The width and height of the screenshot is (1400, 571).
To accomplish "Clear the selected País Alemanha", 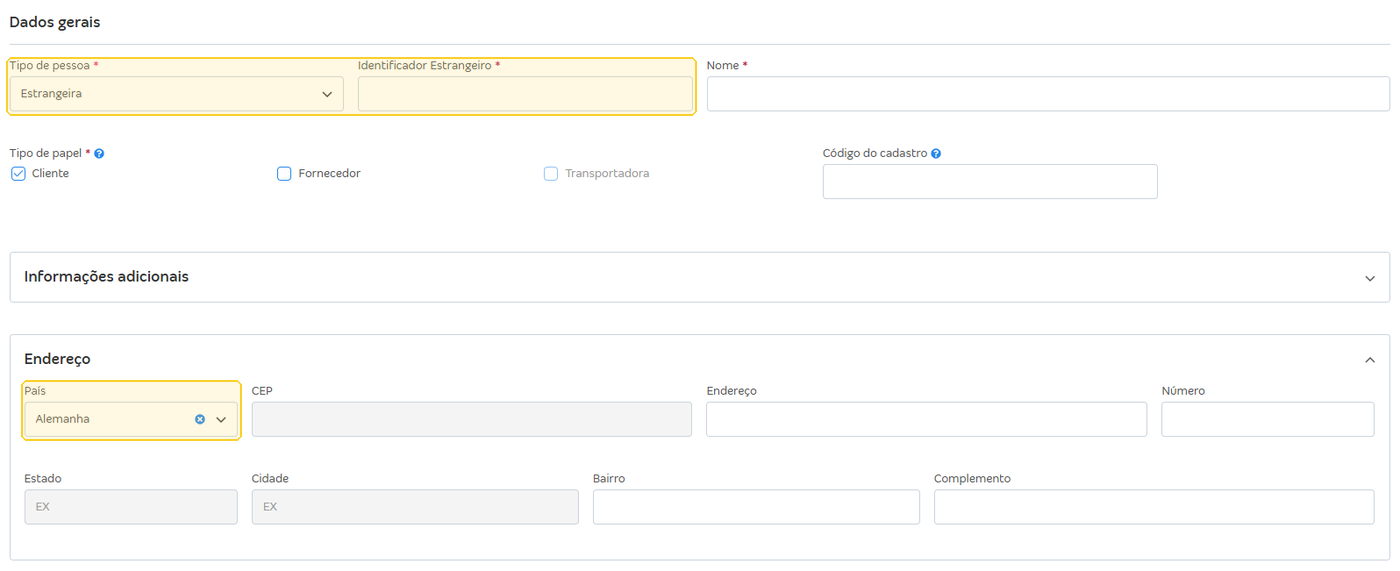I will click(x=200, y=419).
